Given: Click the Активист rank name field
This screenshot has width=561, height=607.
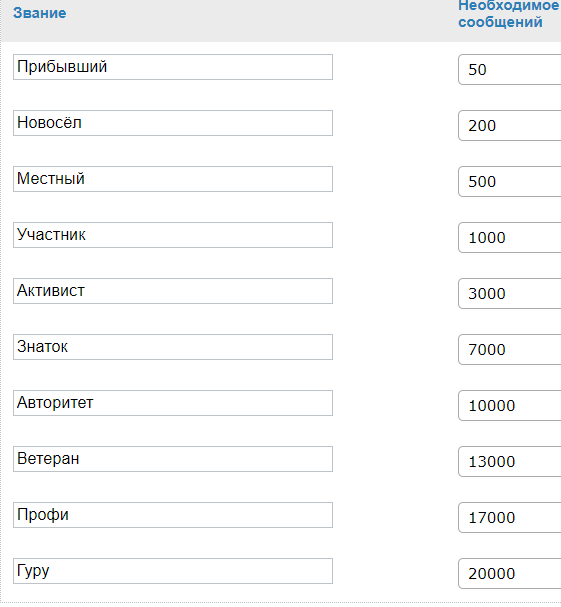Looking at the screenshot, I should (x=173, y=291).
